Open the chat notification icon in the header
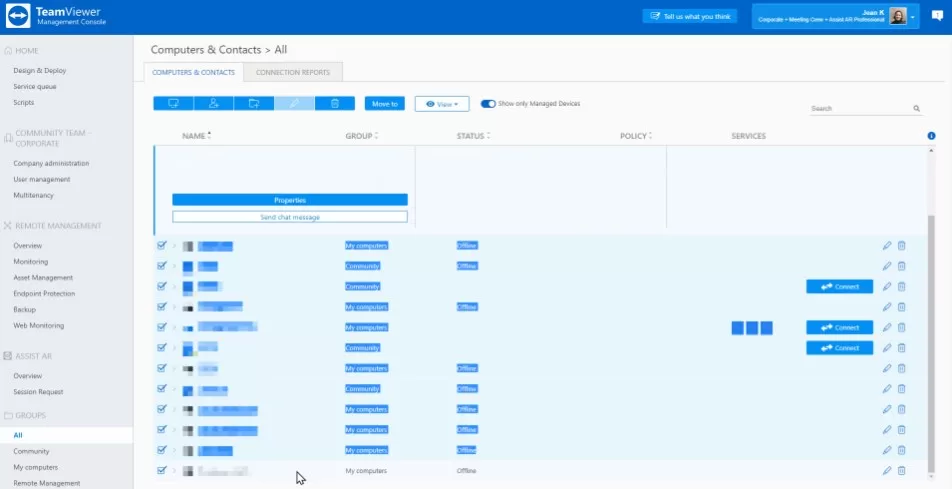The image size is (952, 489). tap(937, 16)
